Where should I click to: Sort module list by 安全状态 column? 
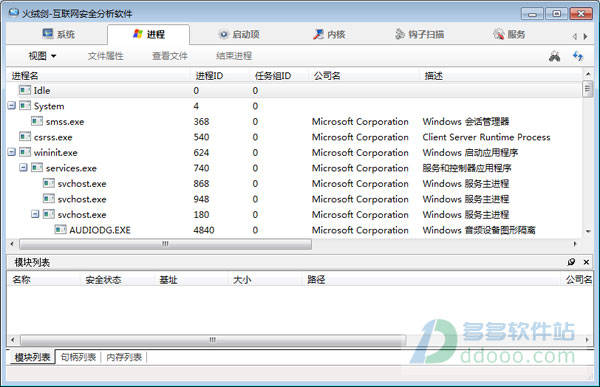click(117, 280)
